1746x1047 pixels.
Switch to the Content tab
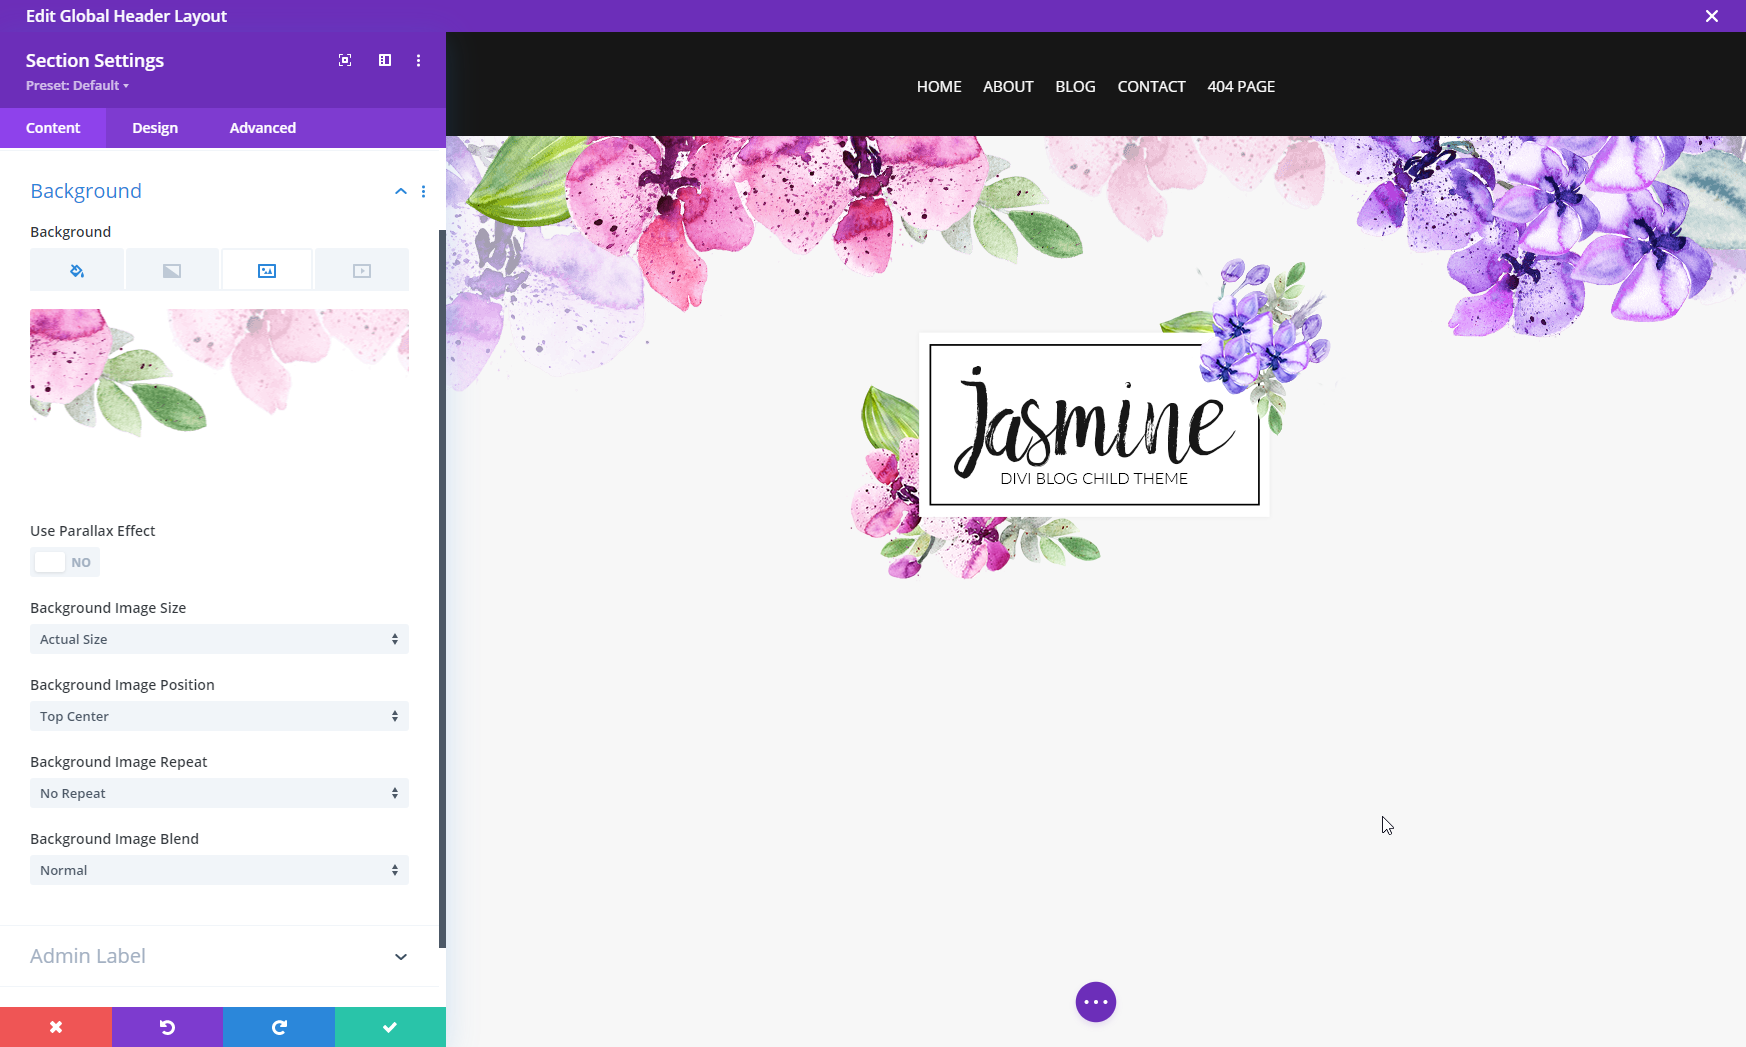click(53, 128)
